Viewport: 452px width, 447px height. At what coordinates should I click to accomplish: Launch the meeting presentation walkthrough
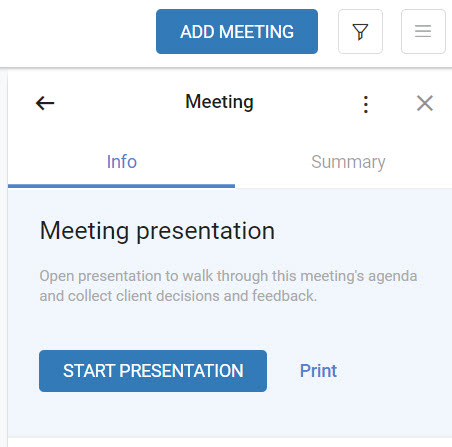tap(153, 371)
